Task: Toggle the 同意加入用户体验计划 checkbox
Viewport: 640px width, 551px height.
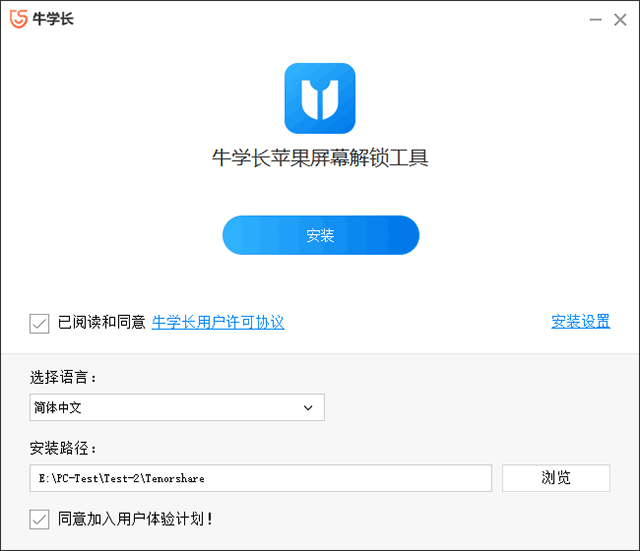Action: (39, 520)
